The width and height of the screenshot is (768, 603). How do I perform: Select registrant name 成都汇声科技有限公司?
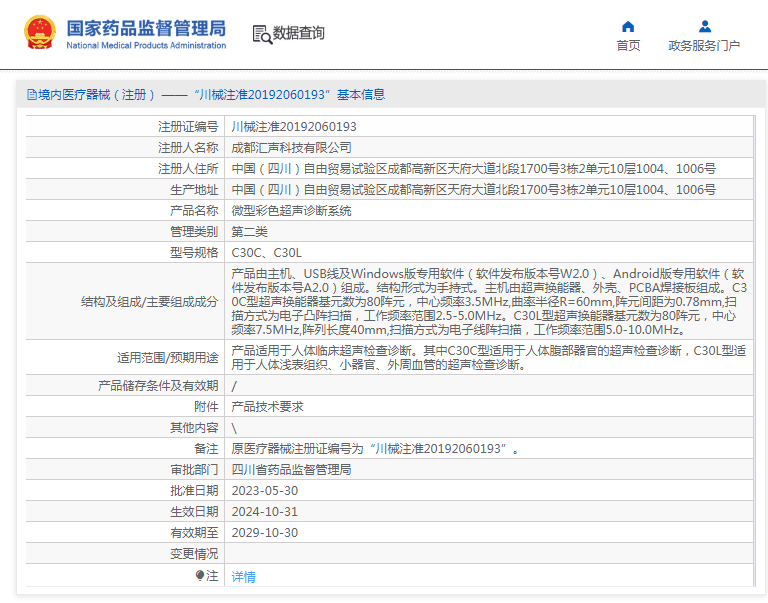(x=284, y=148)
